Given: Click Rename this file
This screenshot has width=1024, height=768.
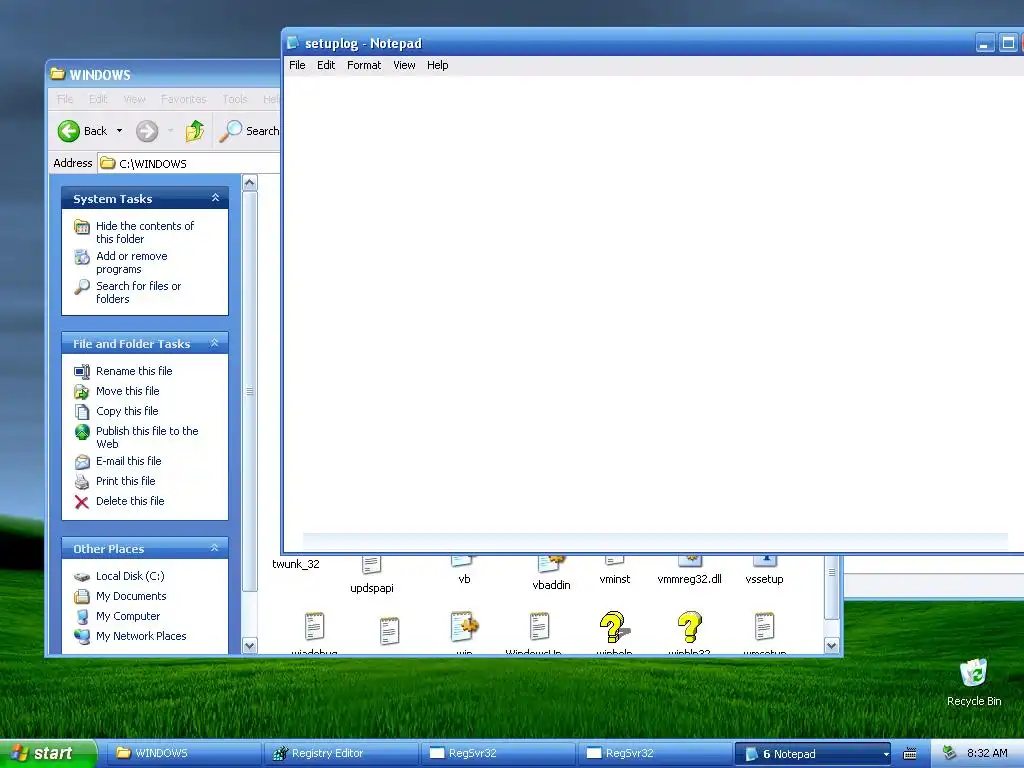Looking at the screenshot, I should (x=134, y=371).
